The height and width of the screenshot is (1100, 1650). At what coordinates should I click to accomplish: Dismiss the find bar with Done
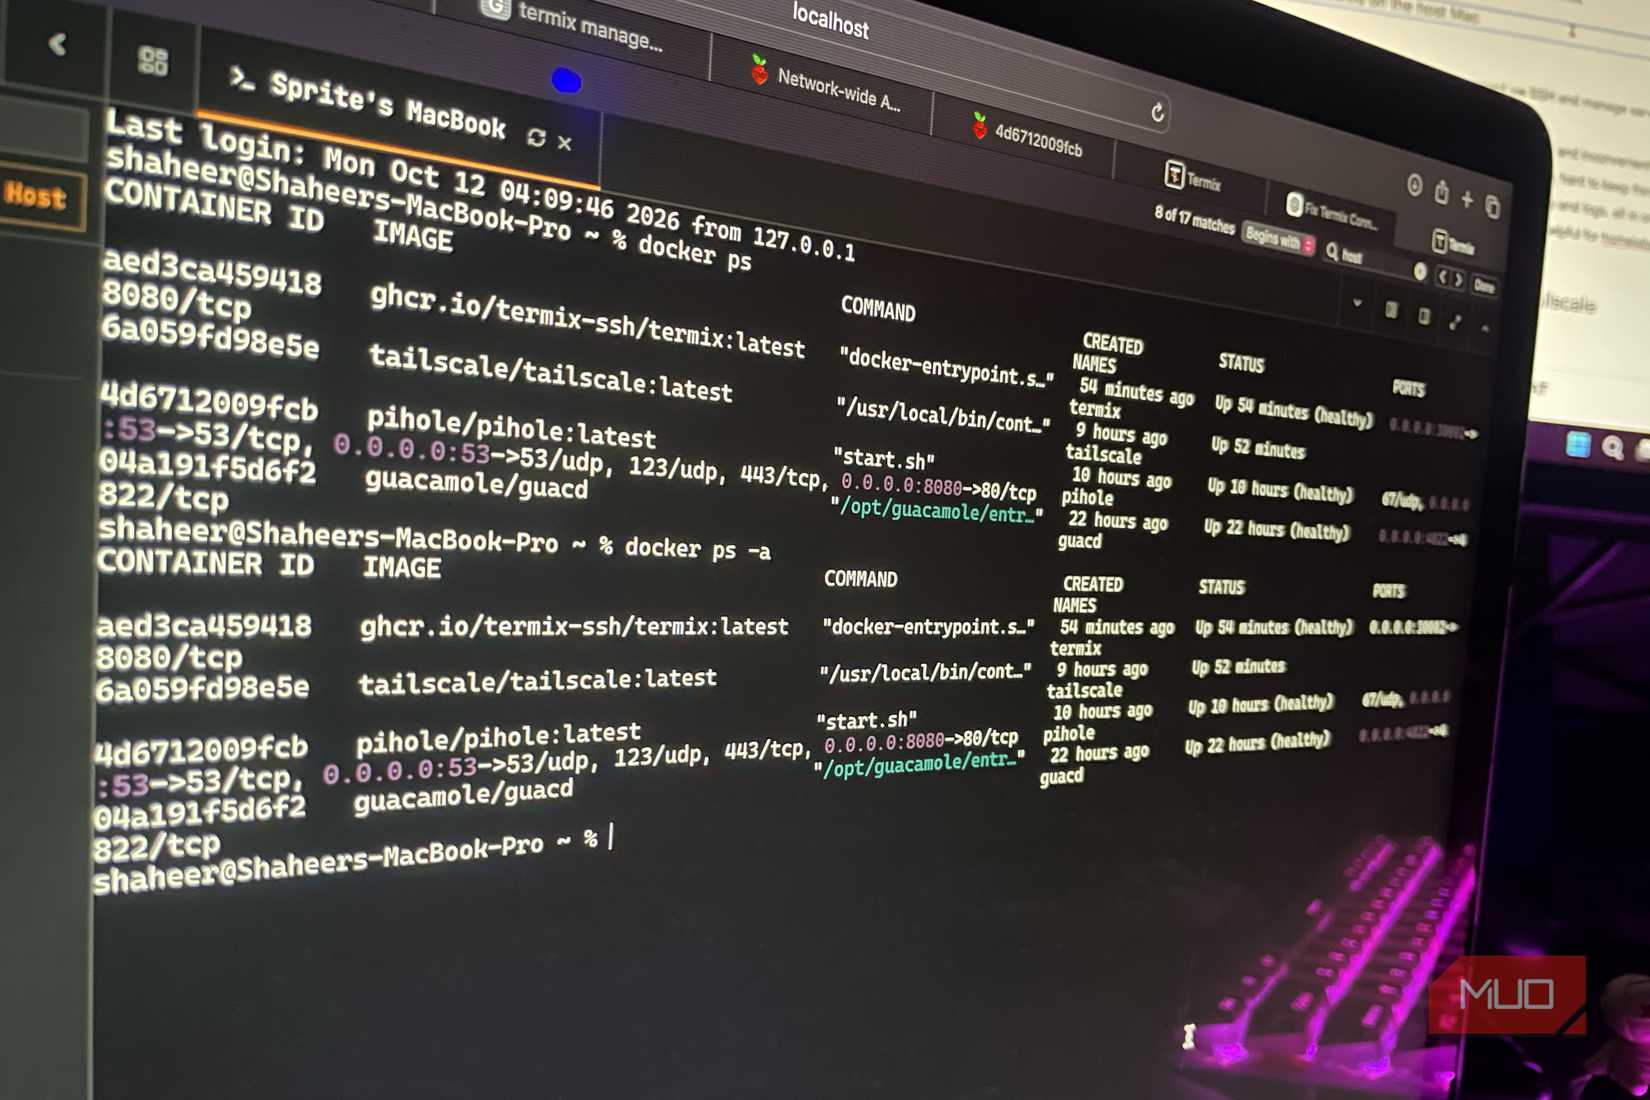(x=1484, y=287)
